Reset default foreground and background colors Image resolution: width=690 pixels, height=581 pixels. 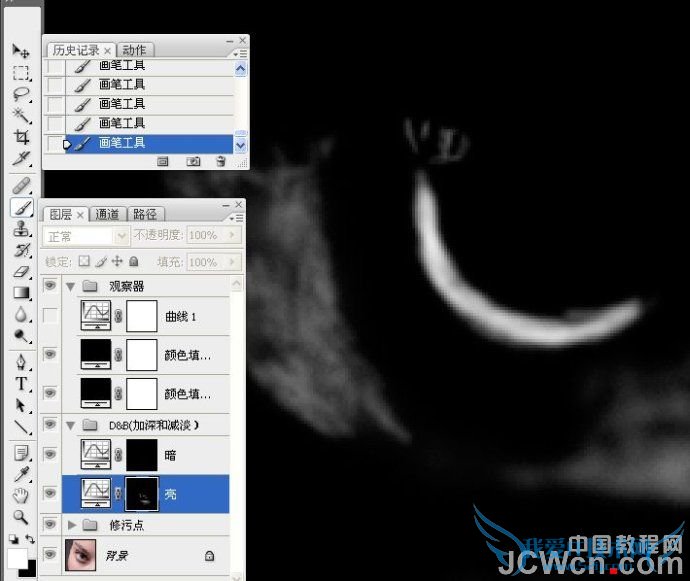click(14, 539)
